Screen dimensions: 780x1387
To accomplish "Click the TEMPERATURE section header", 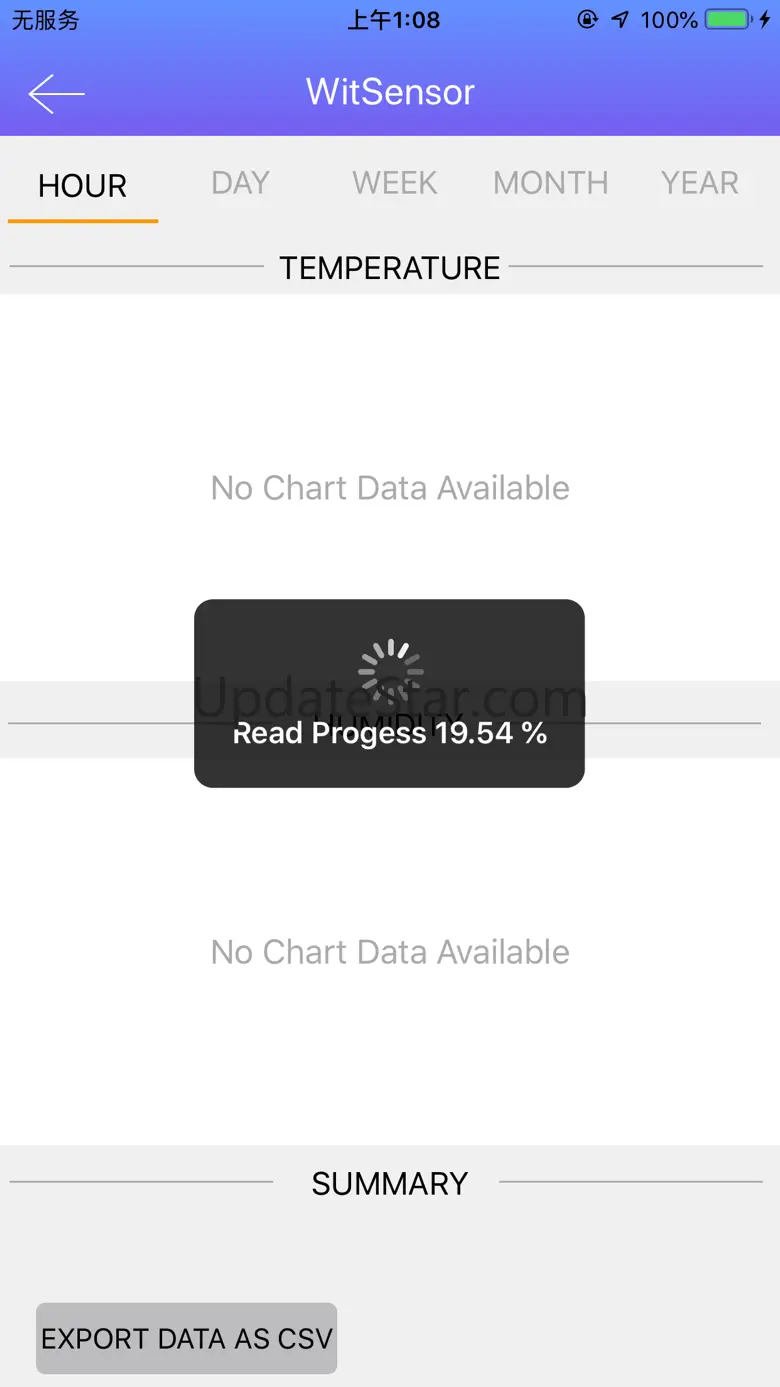I will [x=390, y=268].
